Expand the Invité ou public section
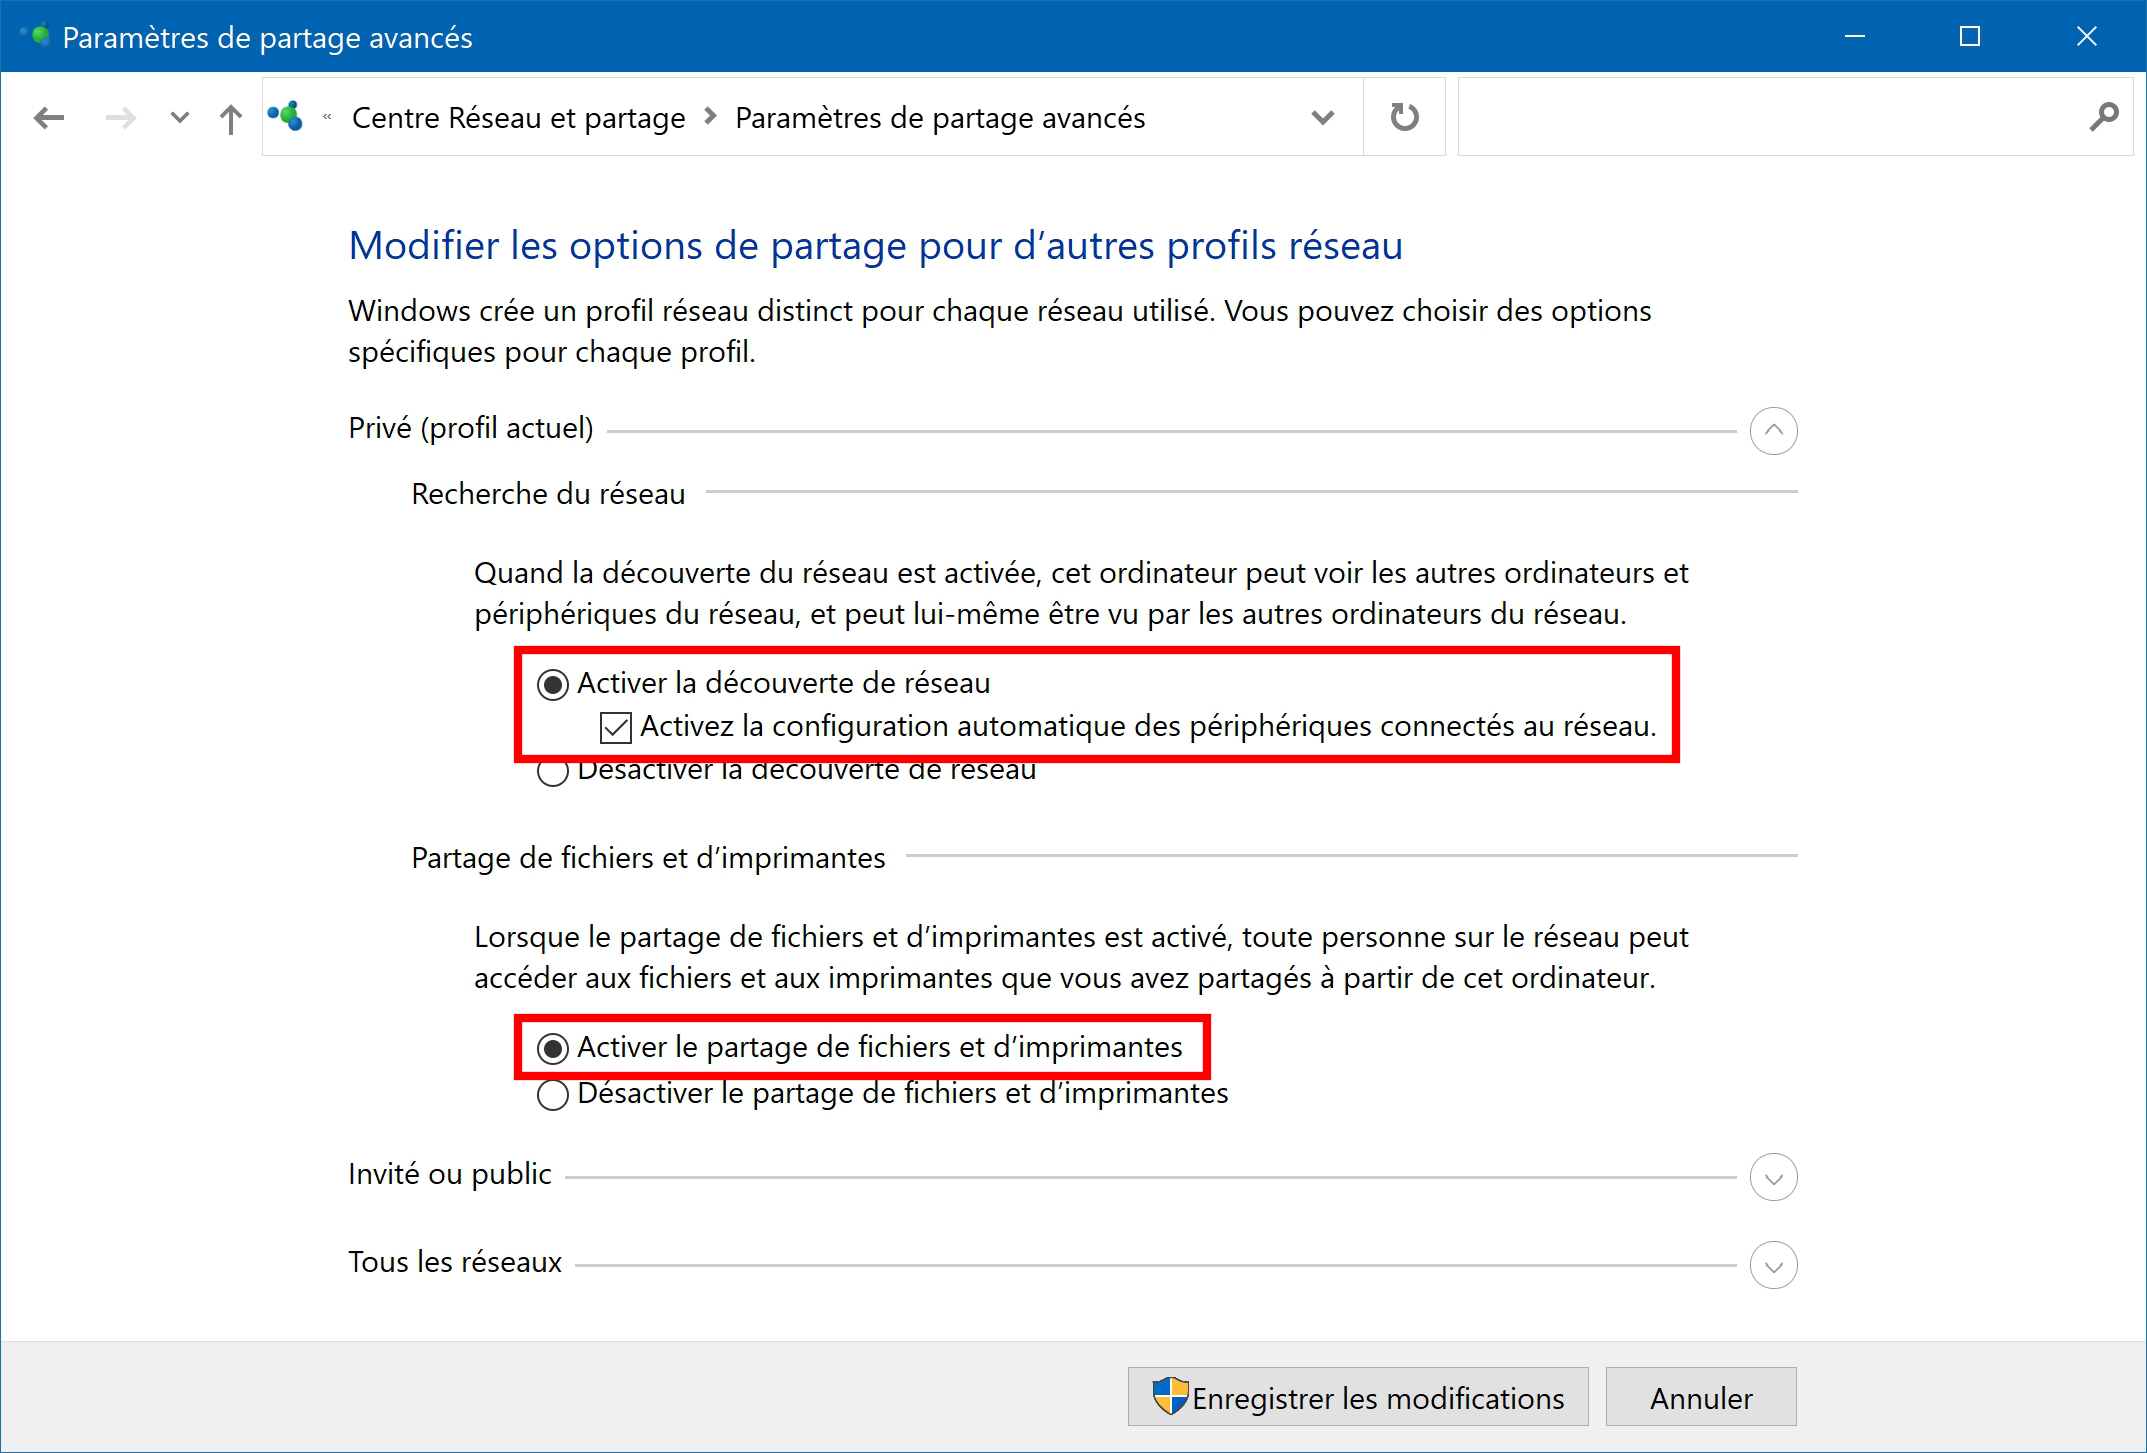Screen dimensions: 2147x1453 (x=1773, y=1177)
